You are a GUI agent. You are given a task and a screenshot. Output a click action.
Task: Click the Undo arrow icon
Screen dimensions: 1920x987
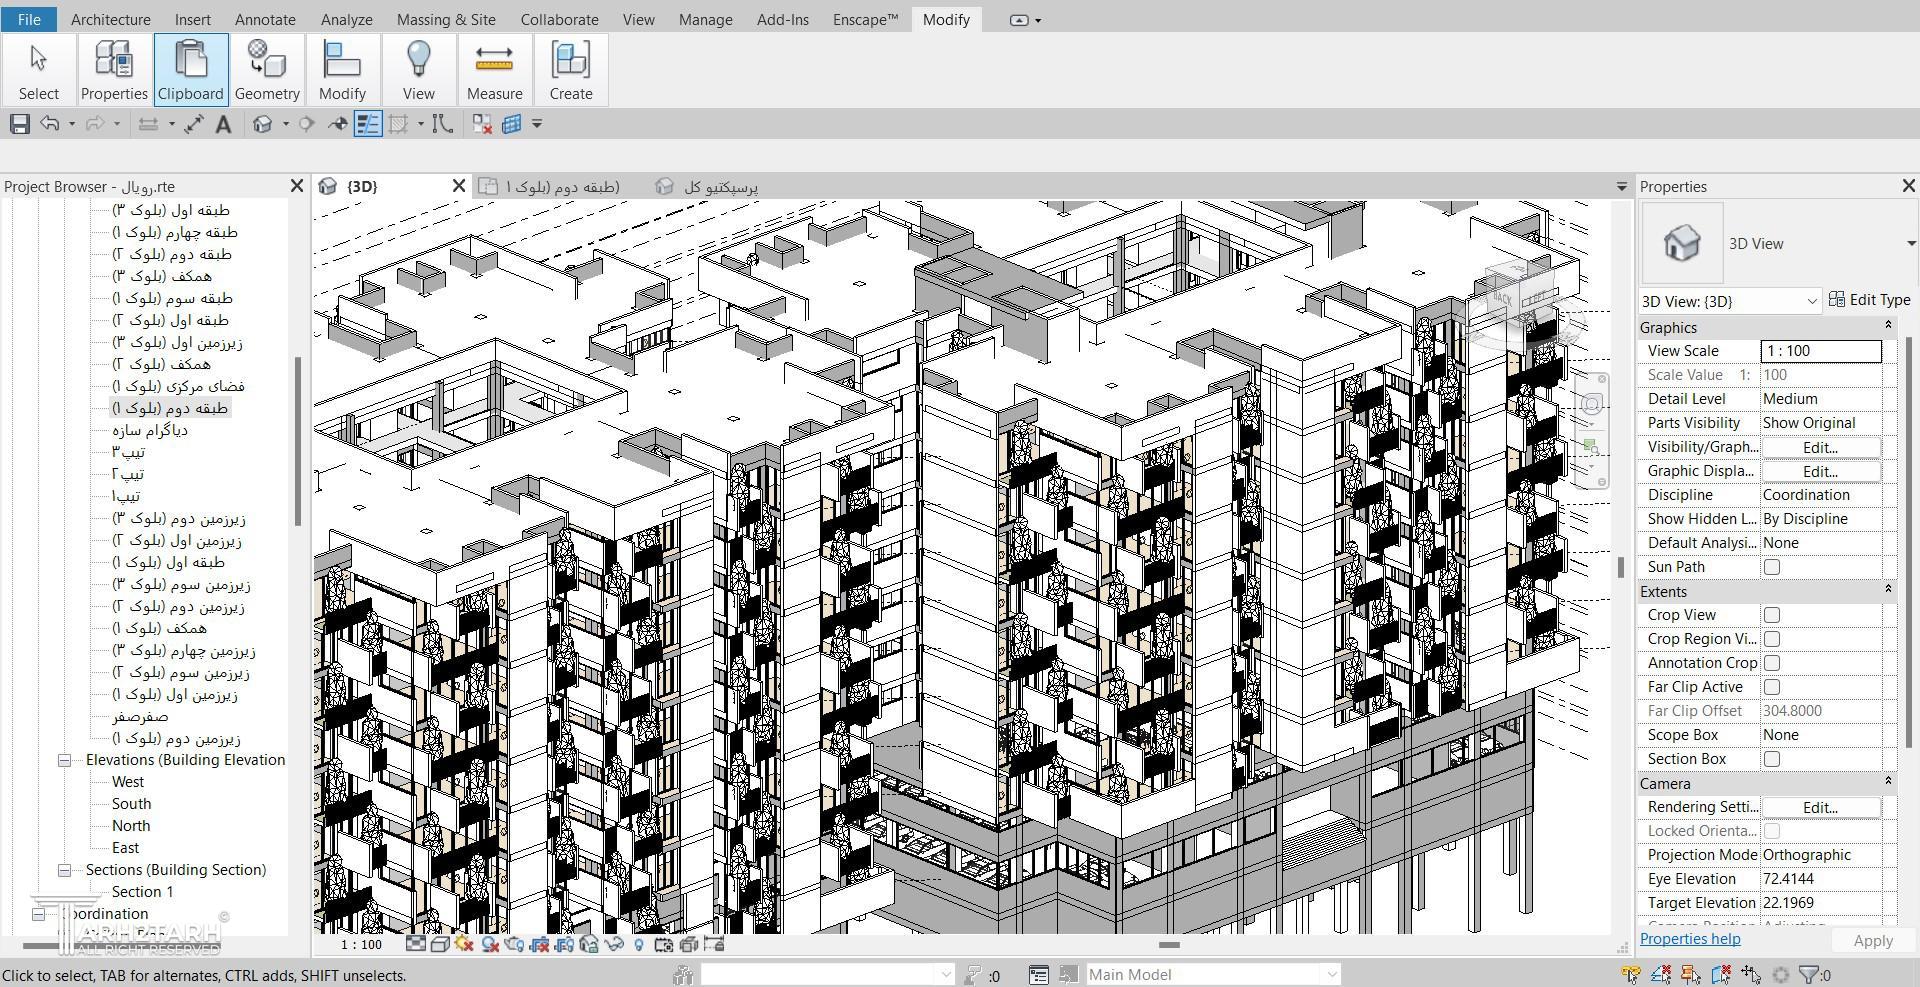tap(49, 124)
